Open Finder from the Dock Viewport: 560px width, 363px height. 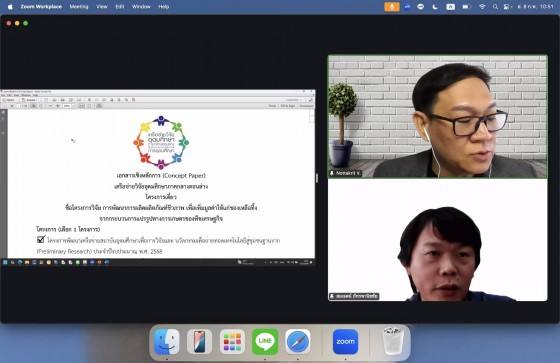[x=166, y=342]
